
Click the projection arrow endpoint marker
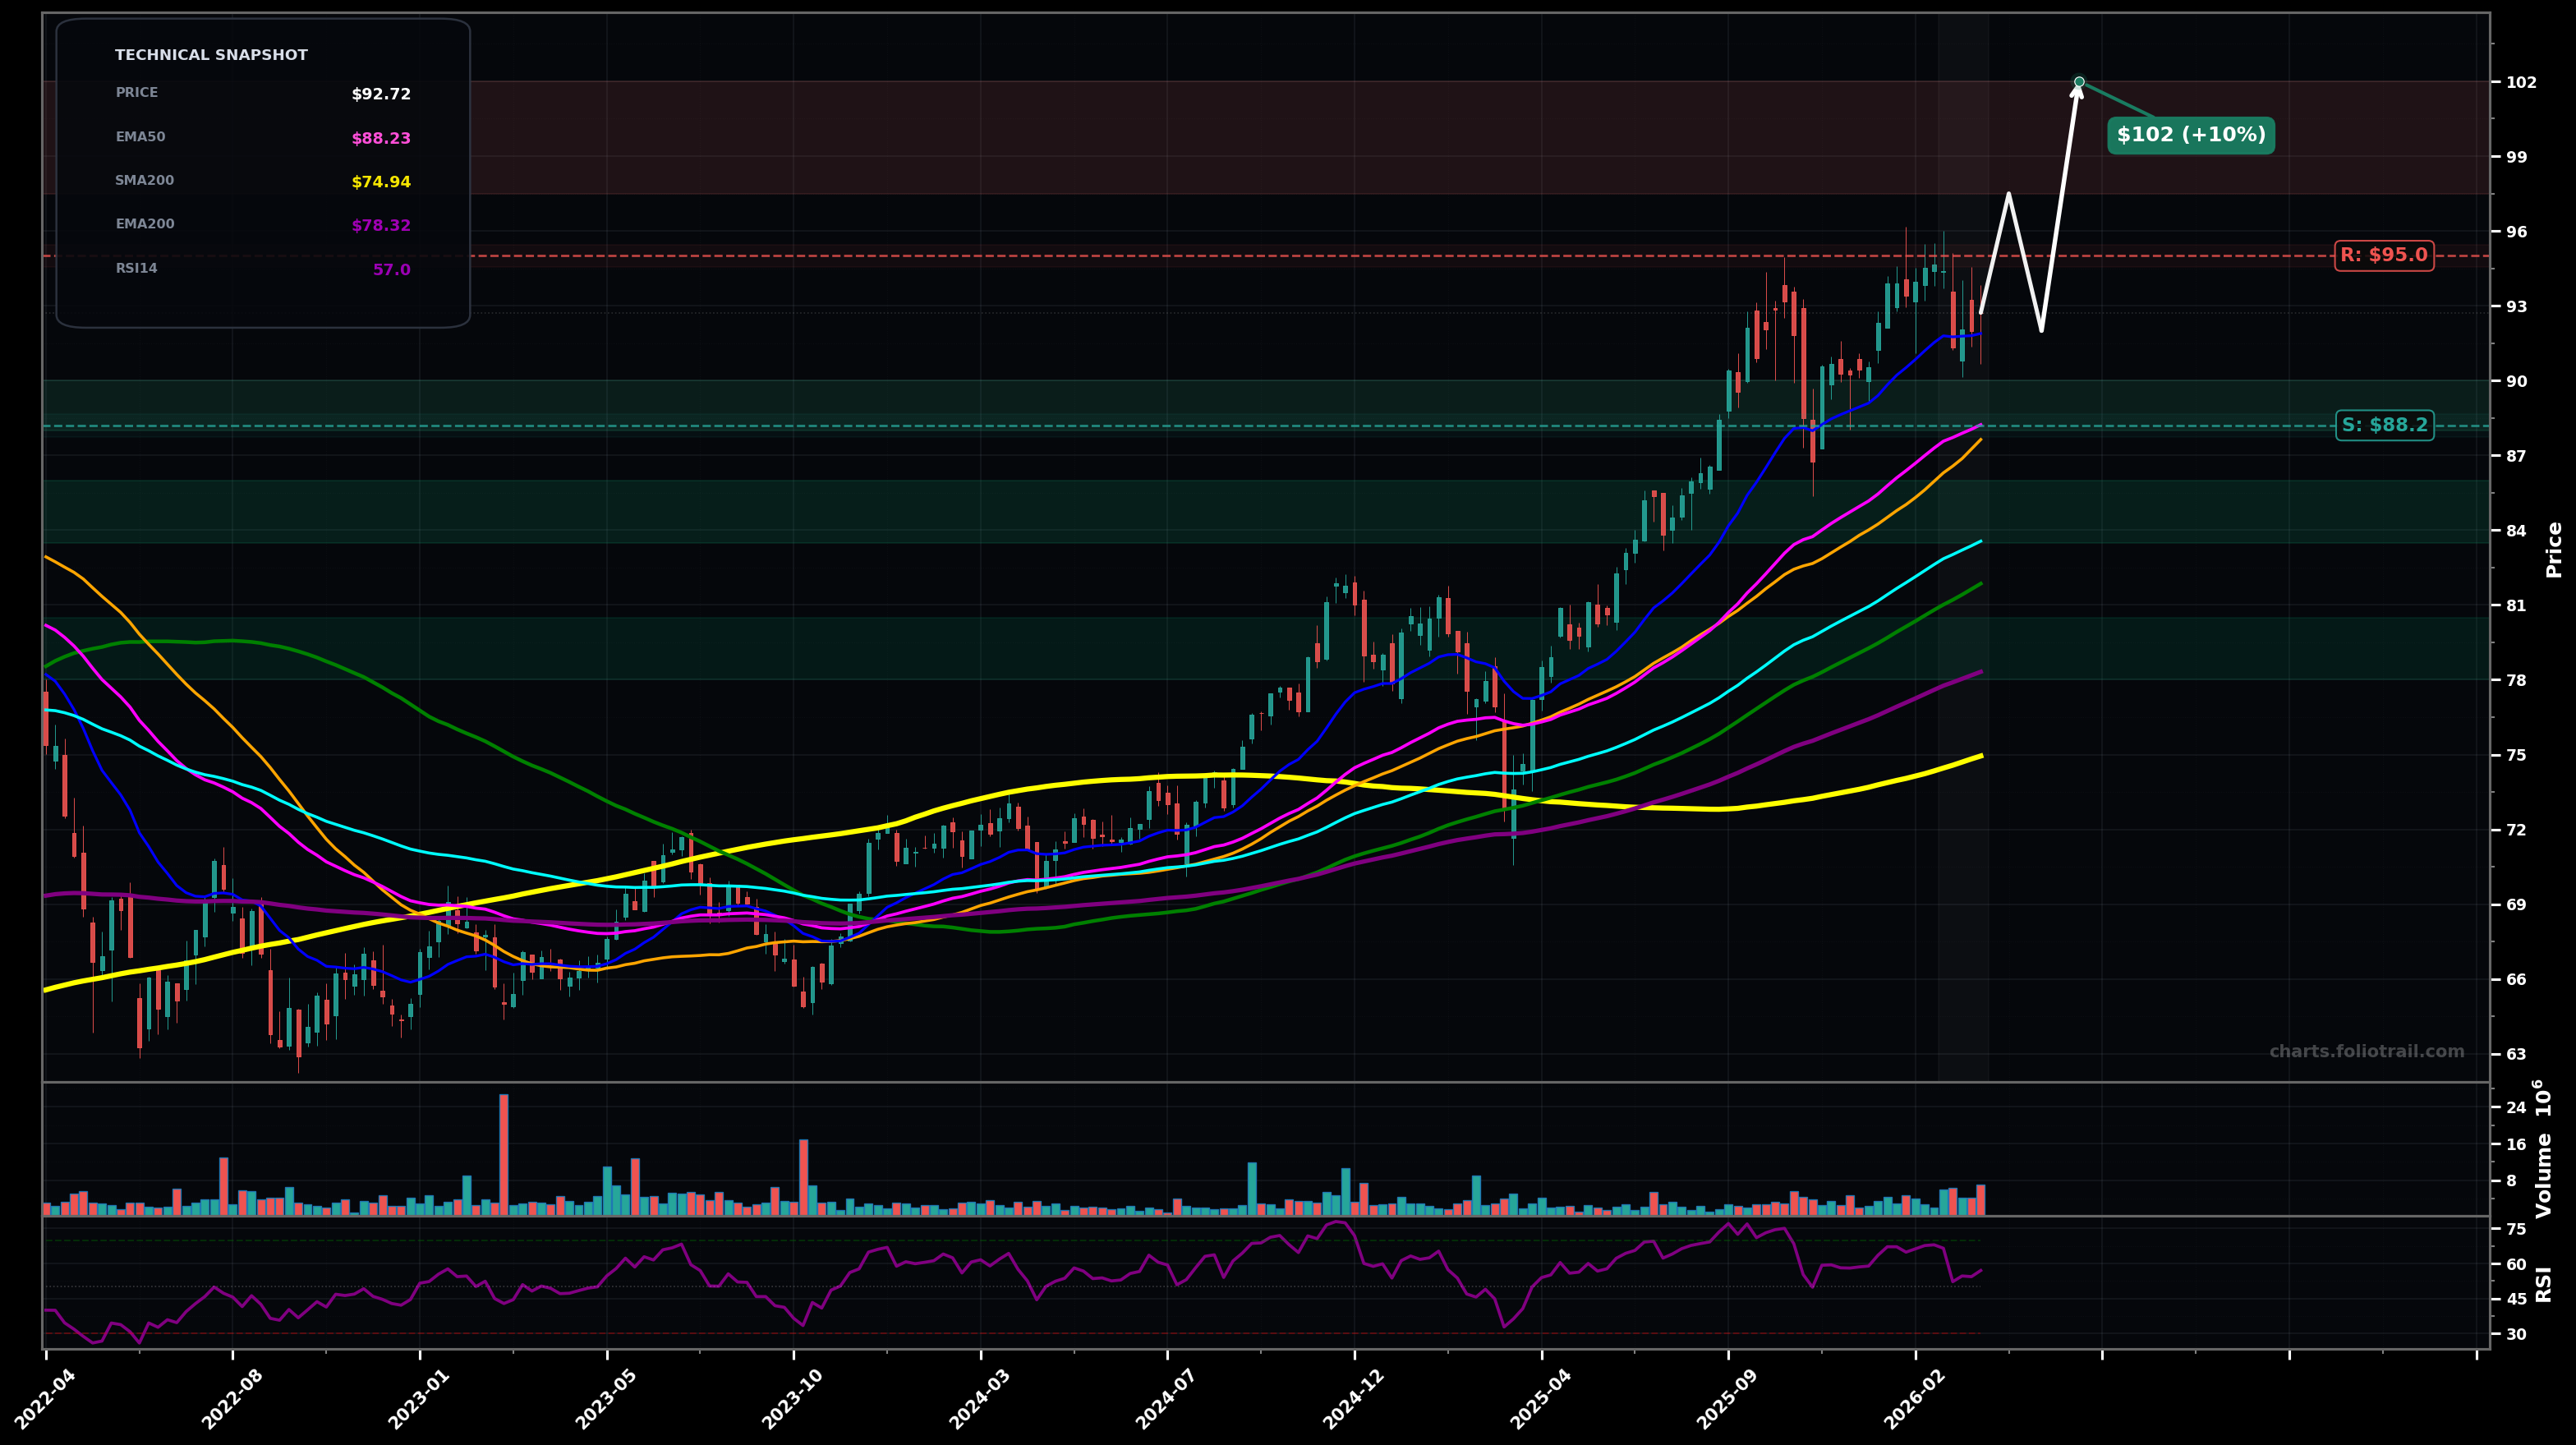2080,81
